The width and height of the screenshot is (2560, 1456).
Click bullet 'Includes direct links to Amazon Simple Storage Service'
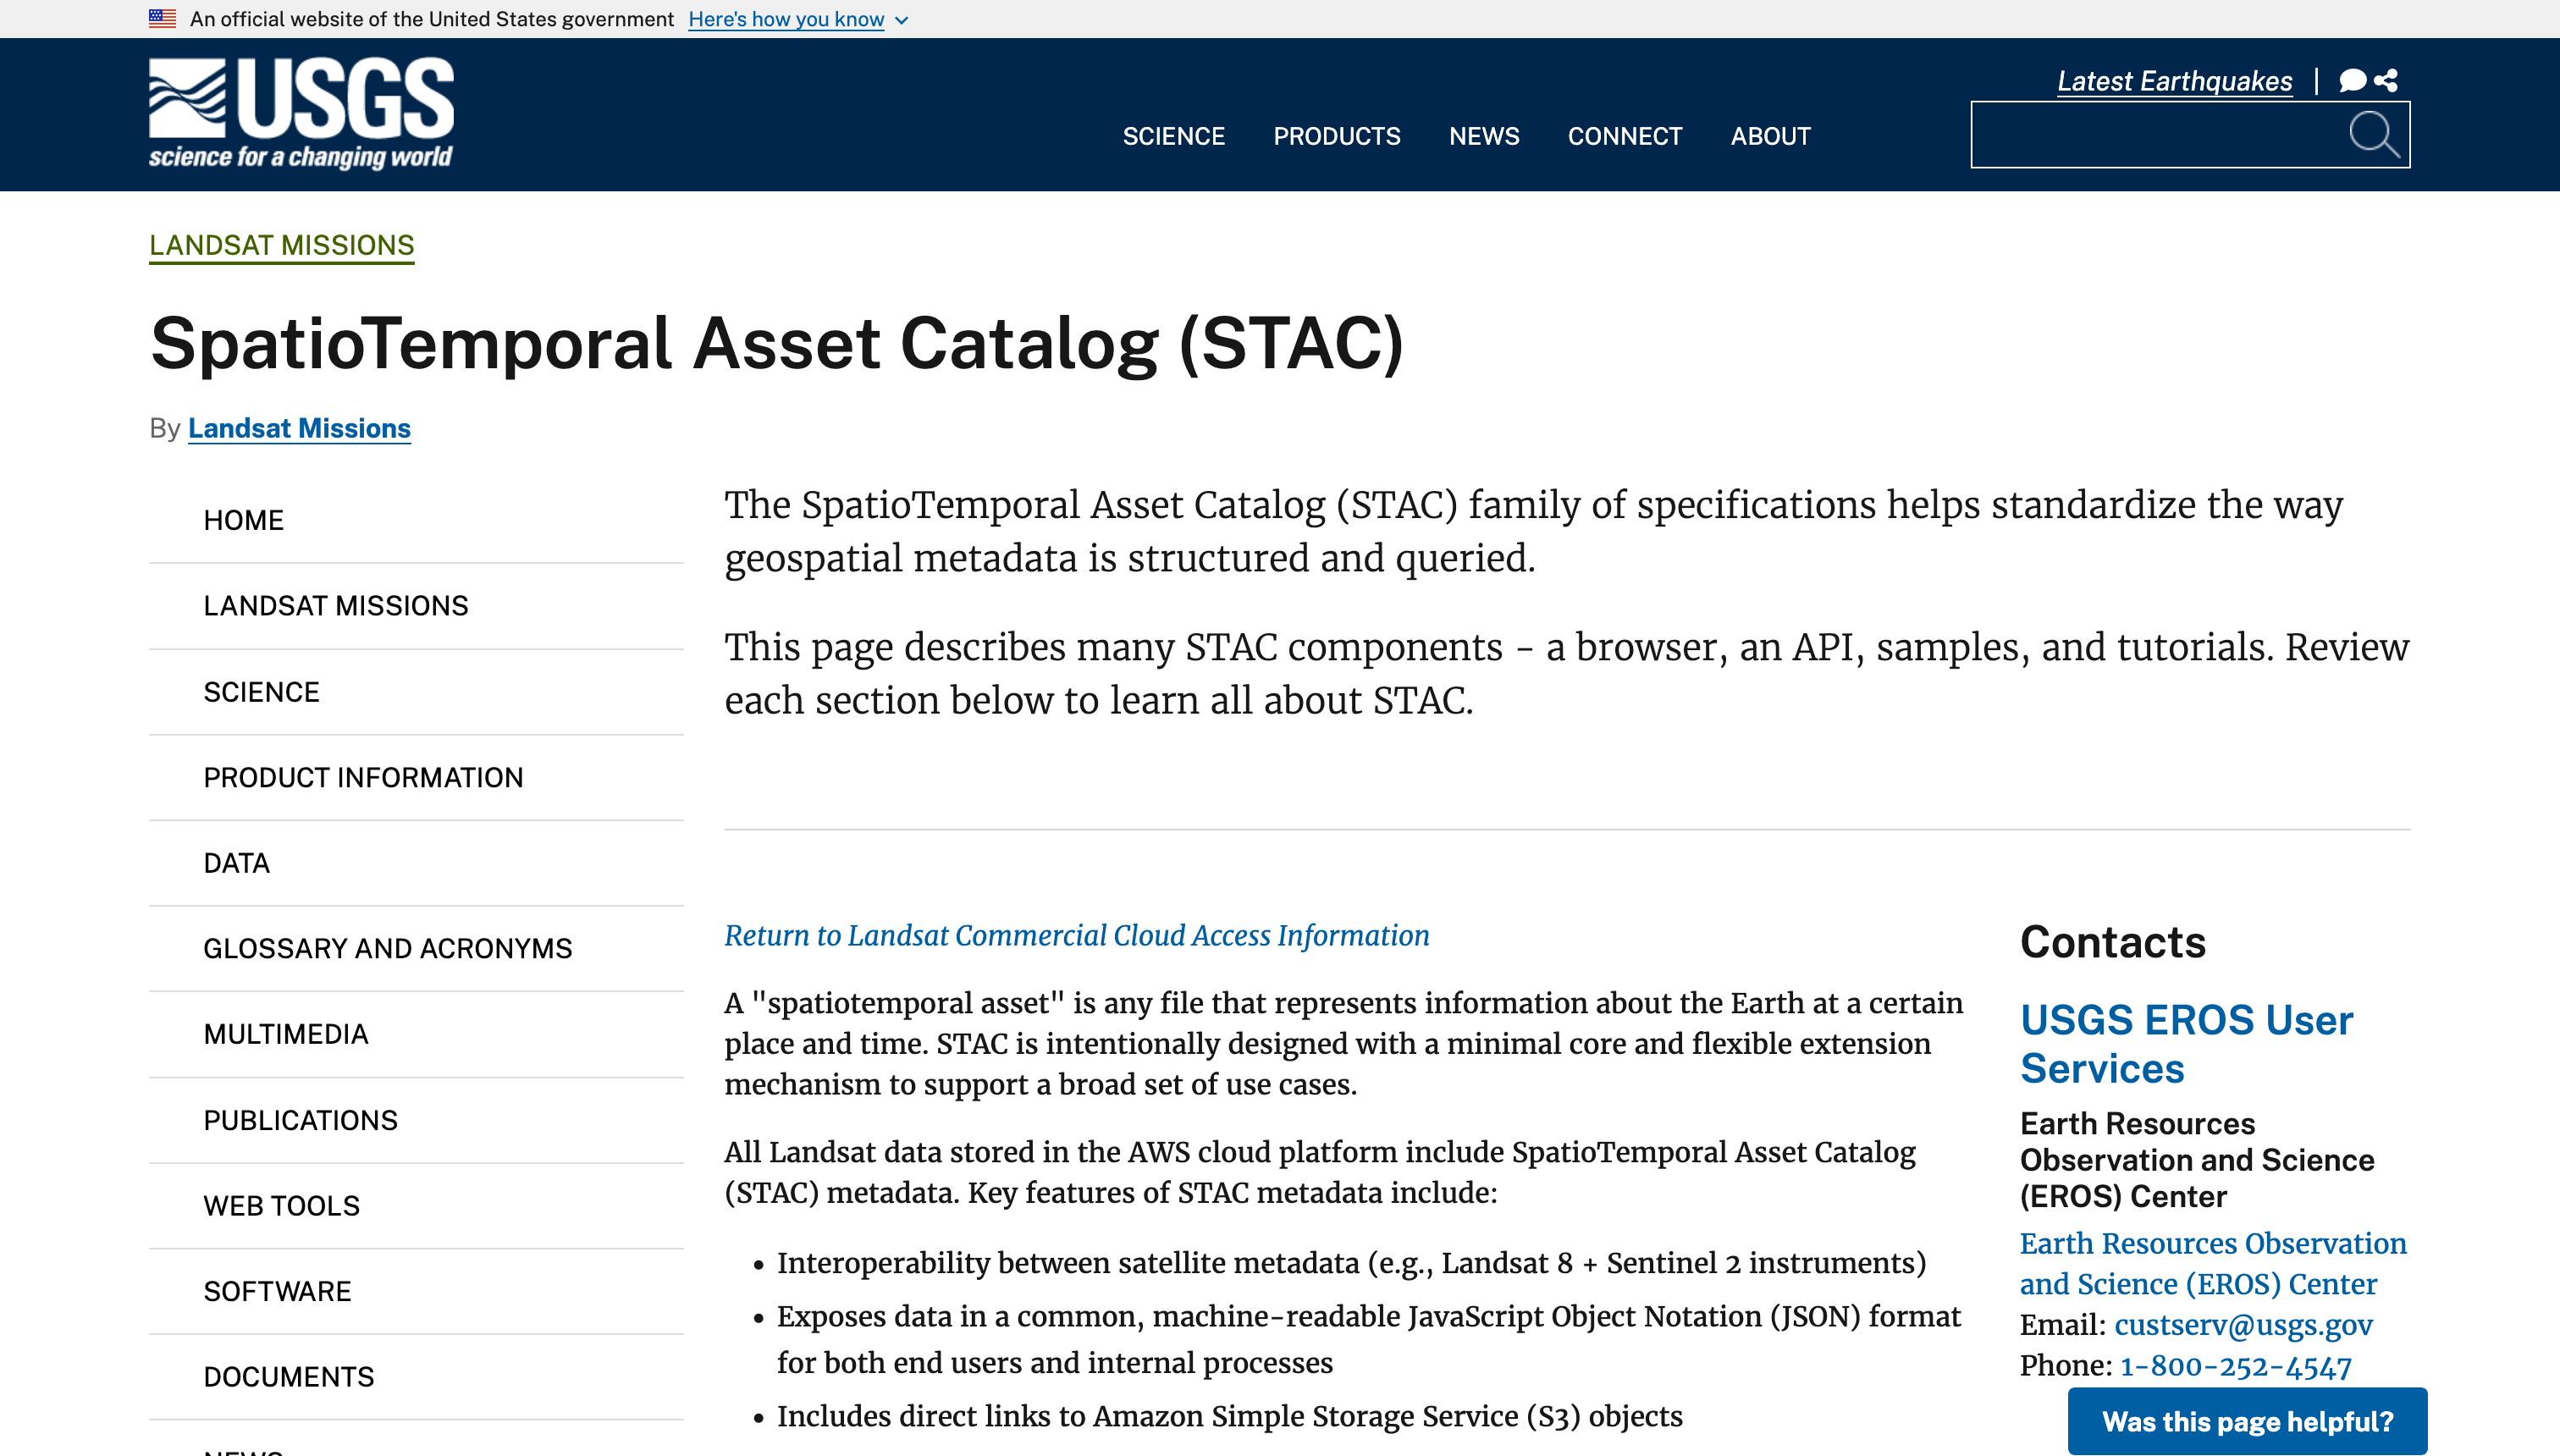pos(1230,1416)
